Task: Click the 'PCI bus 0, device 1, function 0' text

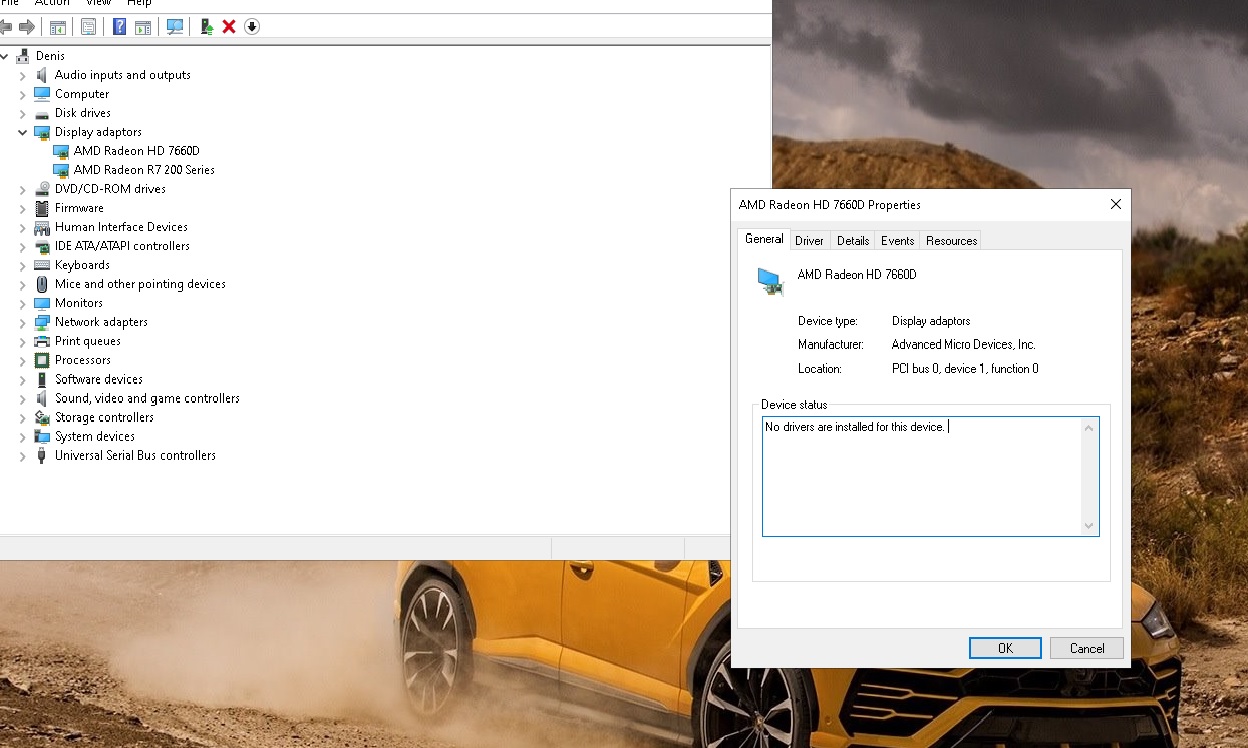Action: pos(965,369)
